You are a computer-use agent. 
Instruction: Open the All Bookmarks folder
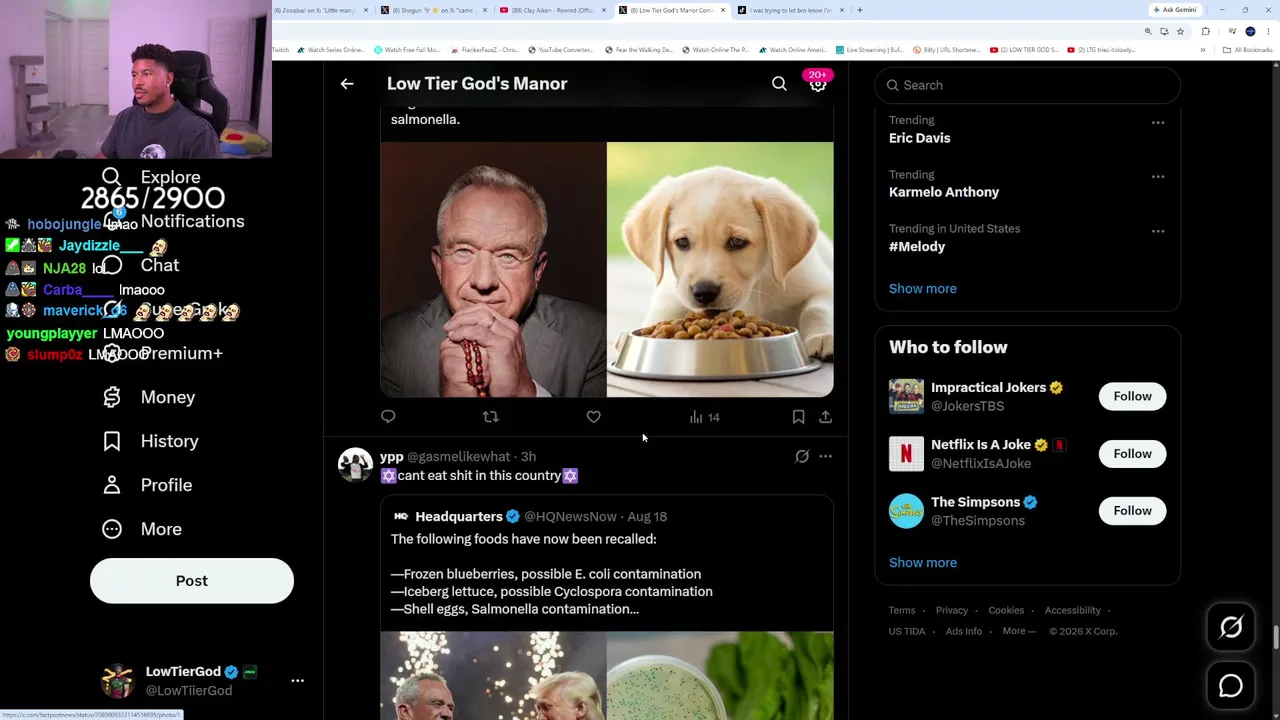click(x=1248, y=50)
